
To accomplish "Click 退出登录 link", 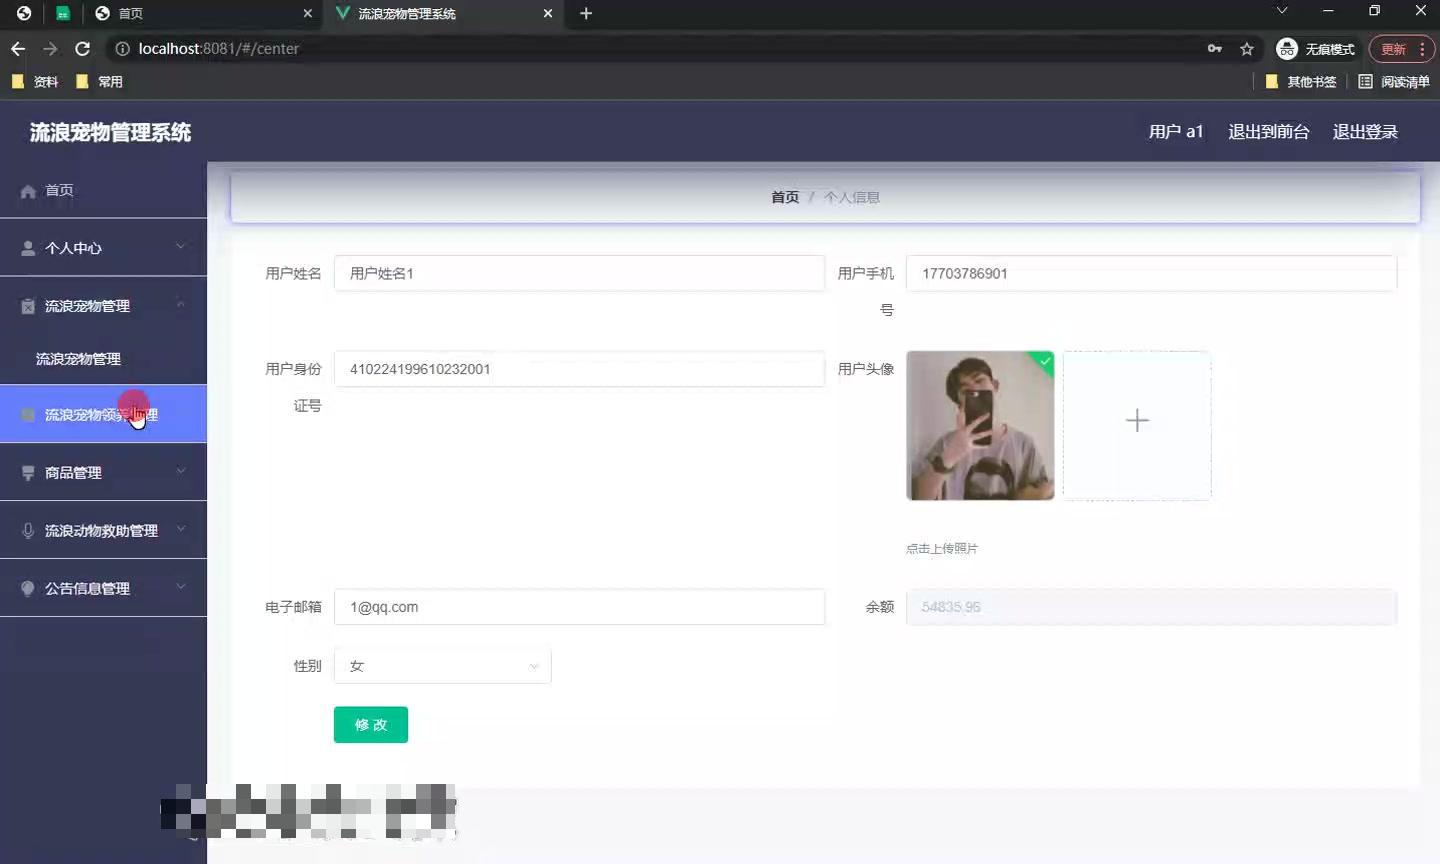I will click(x=1365, y=132).
